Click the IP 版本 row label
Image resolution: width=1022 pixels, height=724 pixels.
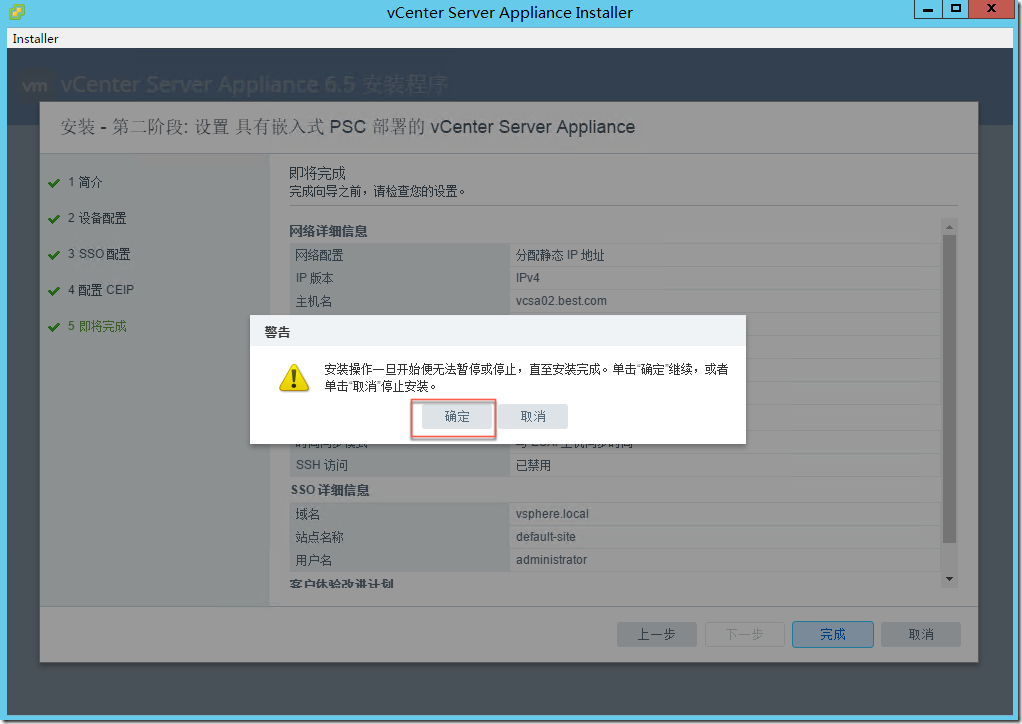(x=314, y=278)
